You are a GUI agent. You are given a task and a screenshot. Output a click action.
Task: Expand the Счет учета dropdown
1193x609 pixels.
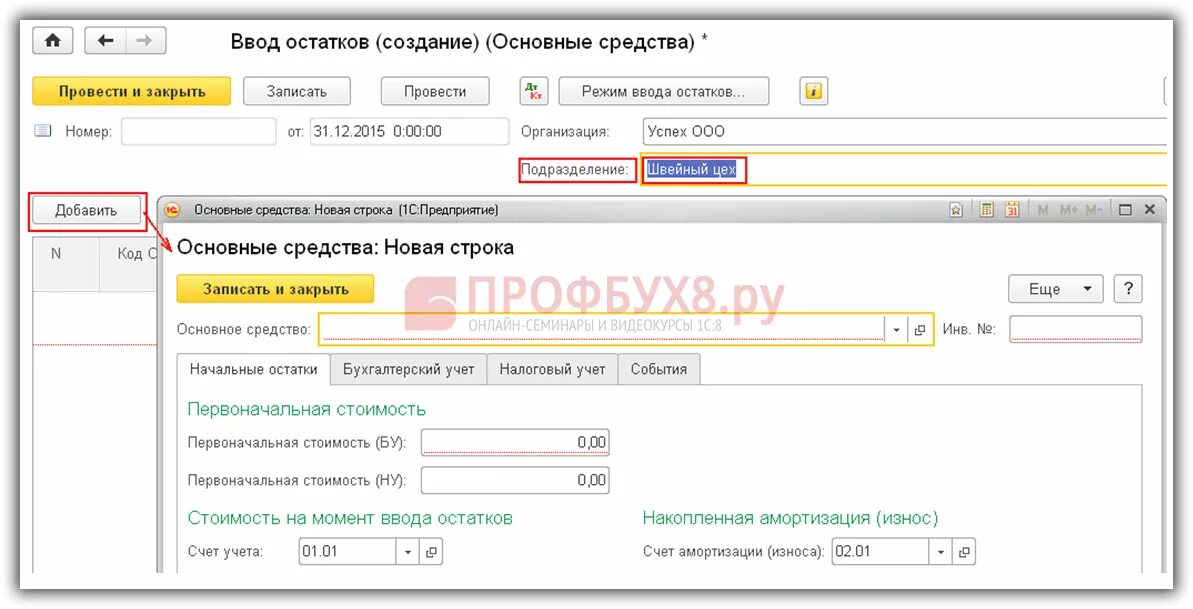(x=408, y=552)
